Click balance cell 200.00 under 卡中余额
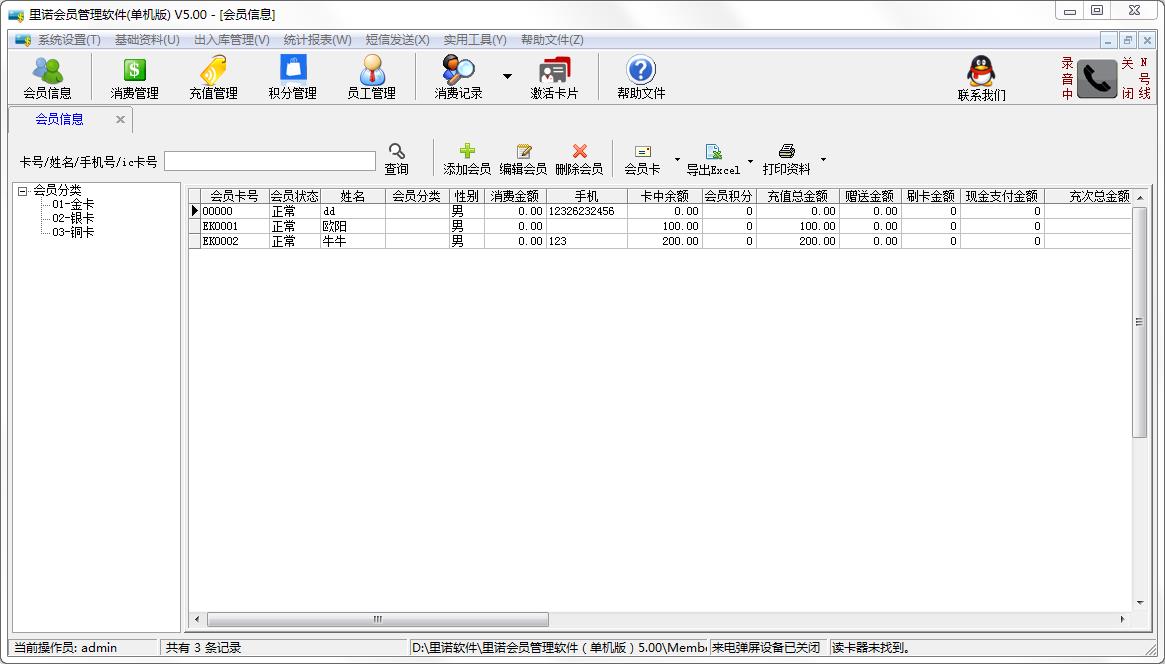This screenshot has width=1165, height=664. (x=665, y=241)
